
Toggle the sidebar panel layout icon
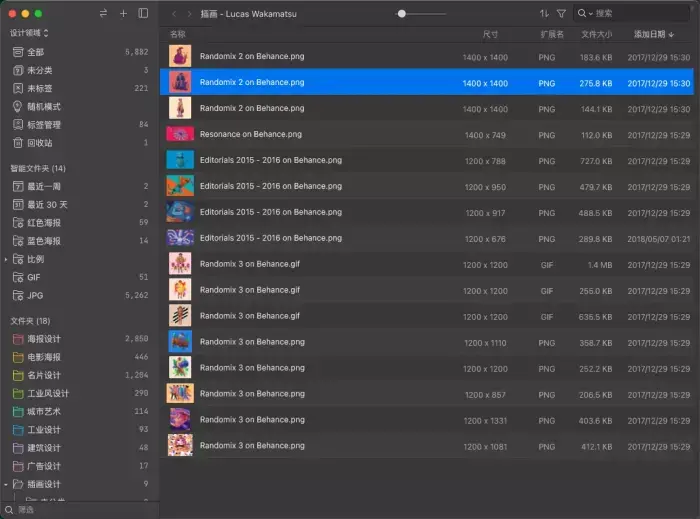pos(143,14)
